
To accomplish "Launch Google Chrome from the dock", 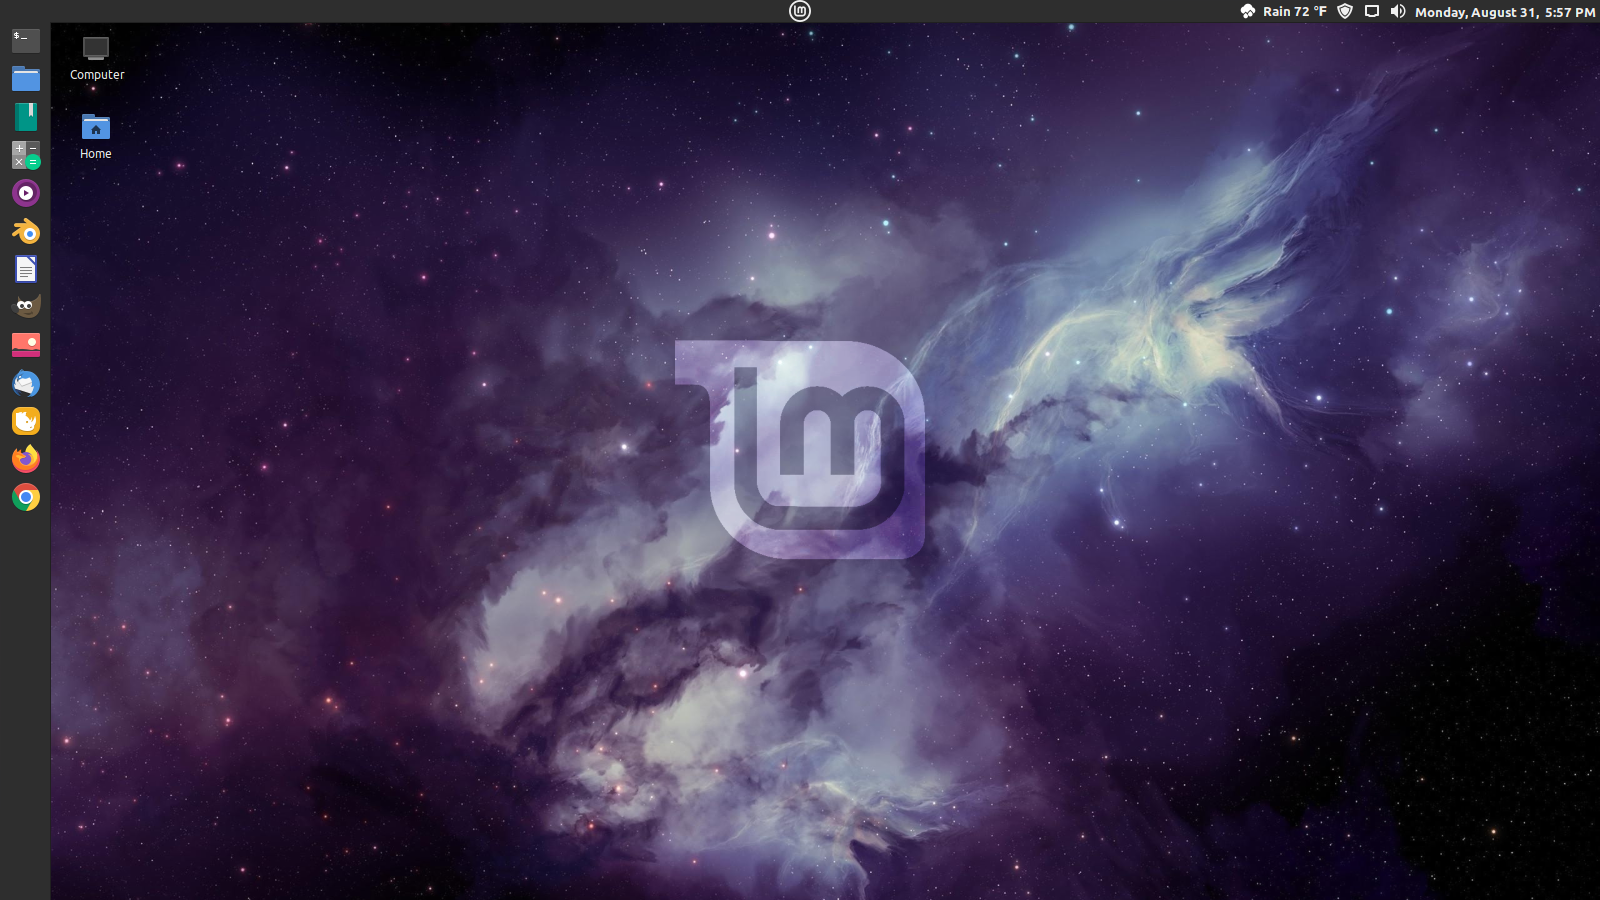I will [x=26, y=497].
